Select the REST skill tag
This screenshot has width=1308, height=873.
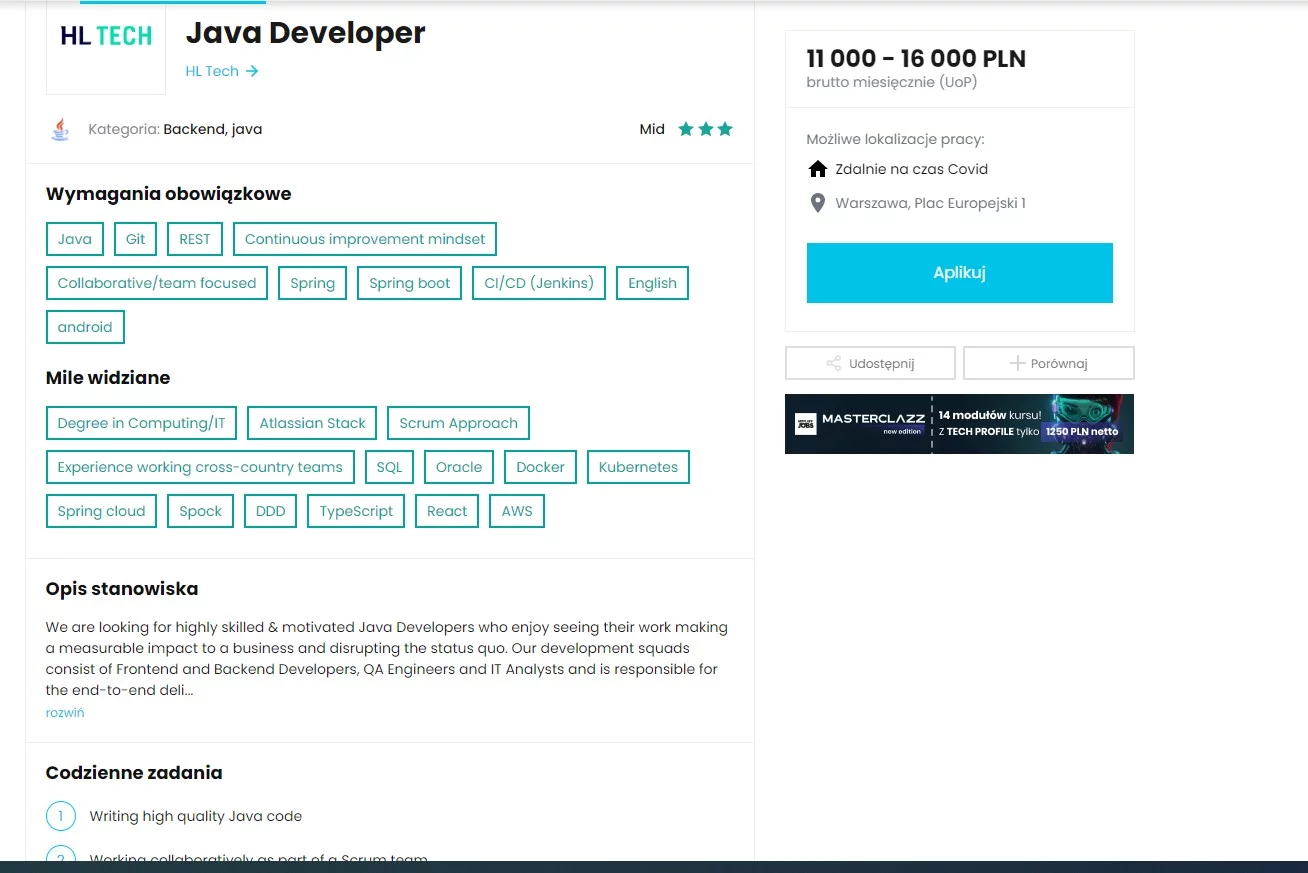tap(195, 239)
